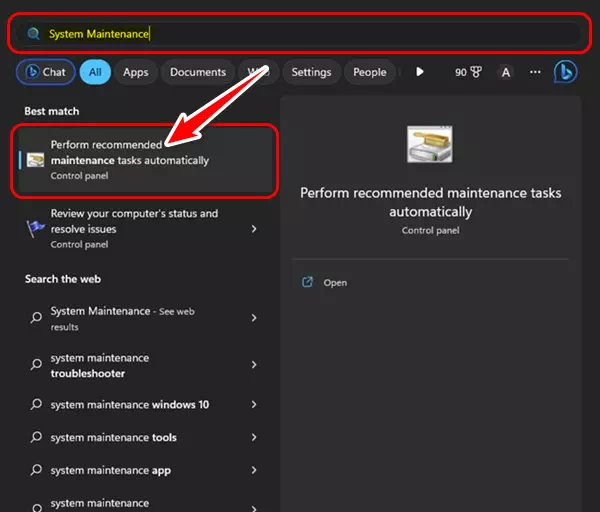Click search icon beside See web results
Image resolution: width=600 pixels, height=512 pixels.
tap(36, 317)
